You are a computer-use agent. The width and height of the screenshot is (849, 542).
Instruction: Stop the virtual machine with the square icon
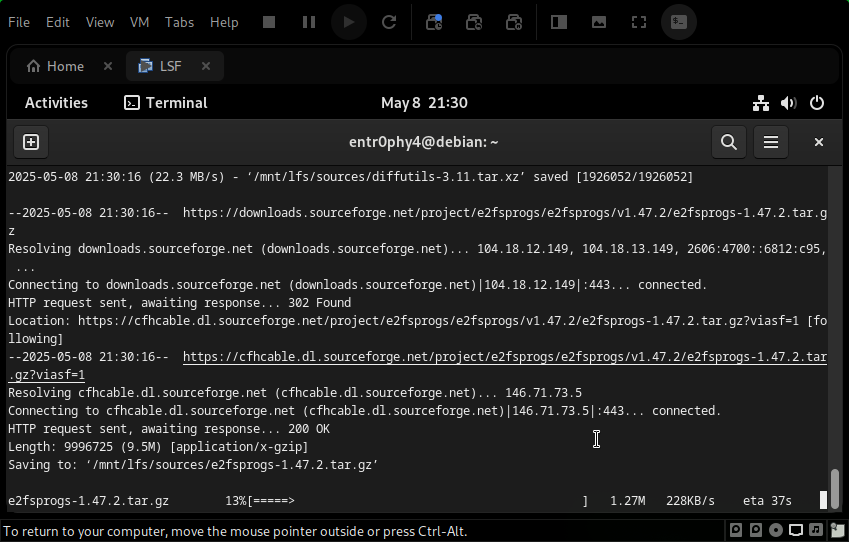(x=269, y=21)
